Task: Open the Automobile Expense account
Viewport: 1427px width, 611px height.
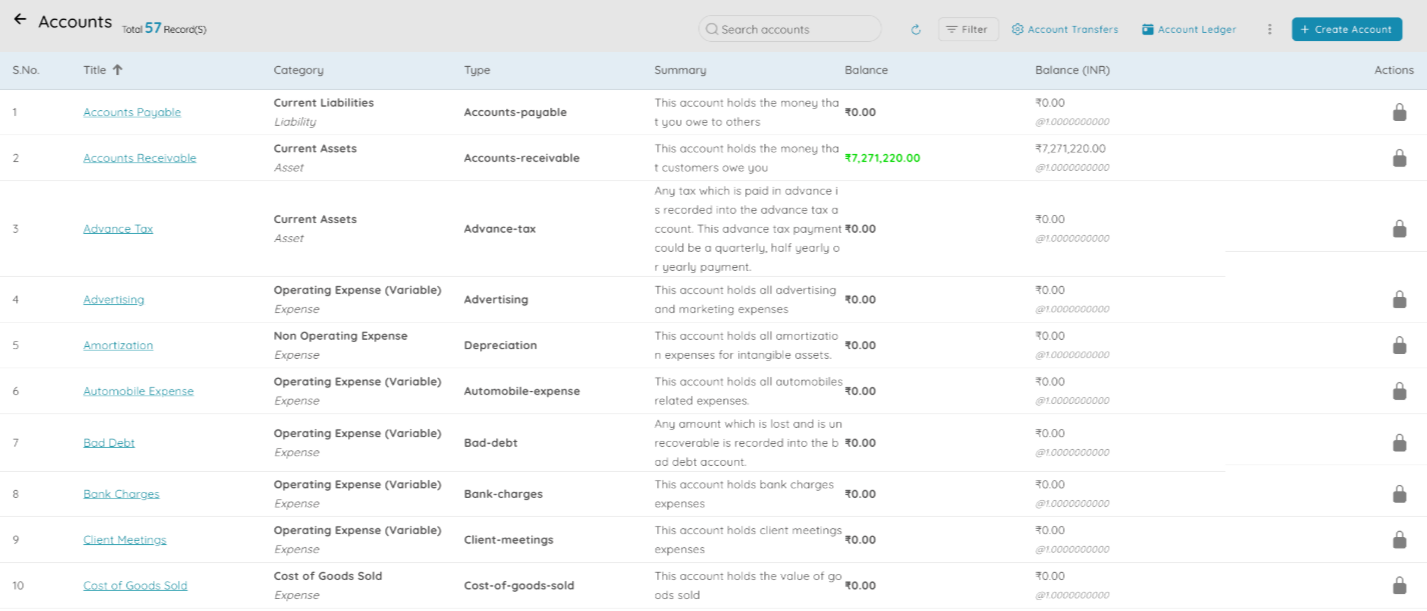Action: tap(138, 391)
